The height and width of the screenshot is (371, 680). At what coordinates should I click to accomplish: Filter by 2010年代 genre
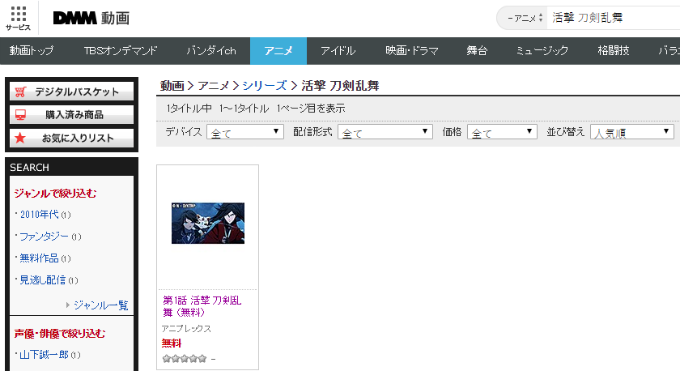[39, 214]
